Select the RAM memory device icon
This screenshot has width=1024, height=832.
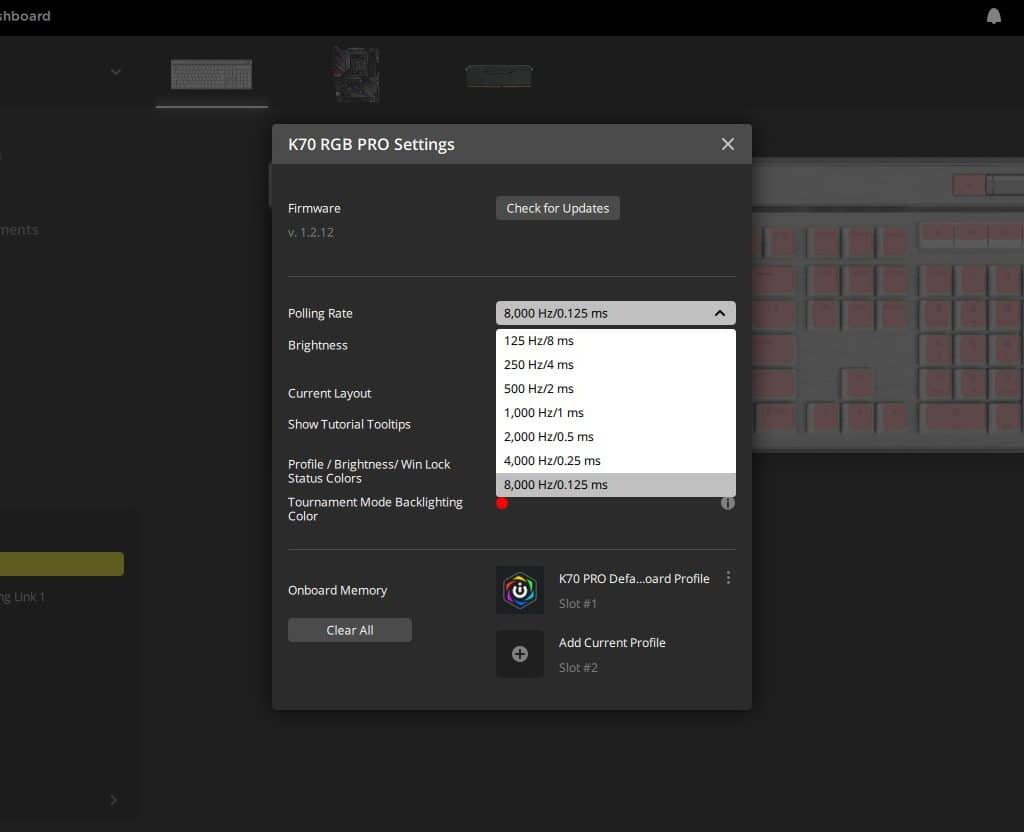click(499, 76)
